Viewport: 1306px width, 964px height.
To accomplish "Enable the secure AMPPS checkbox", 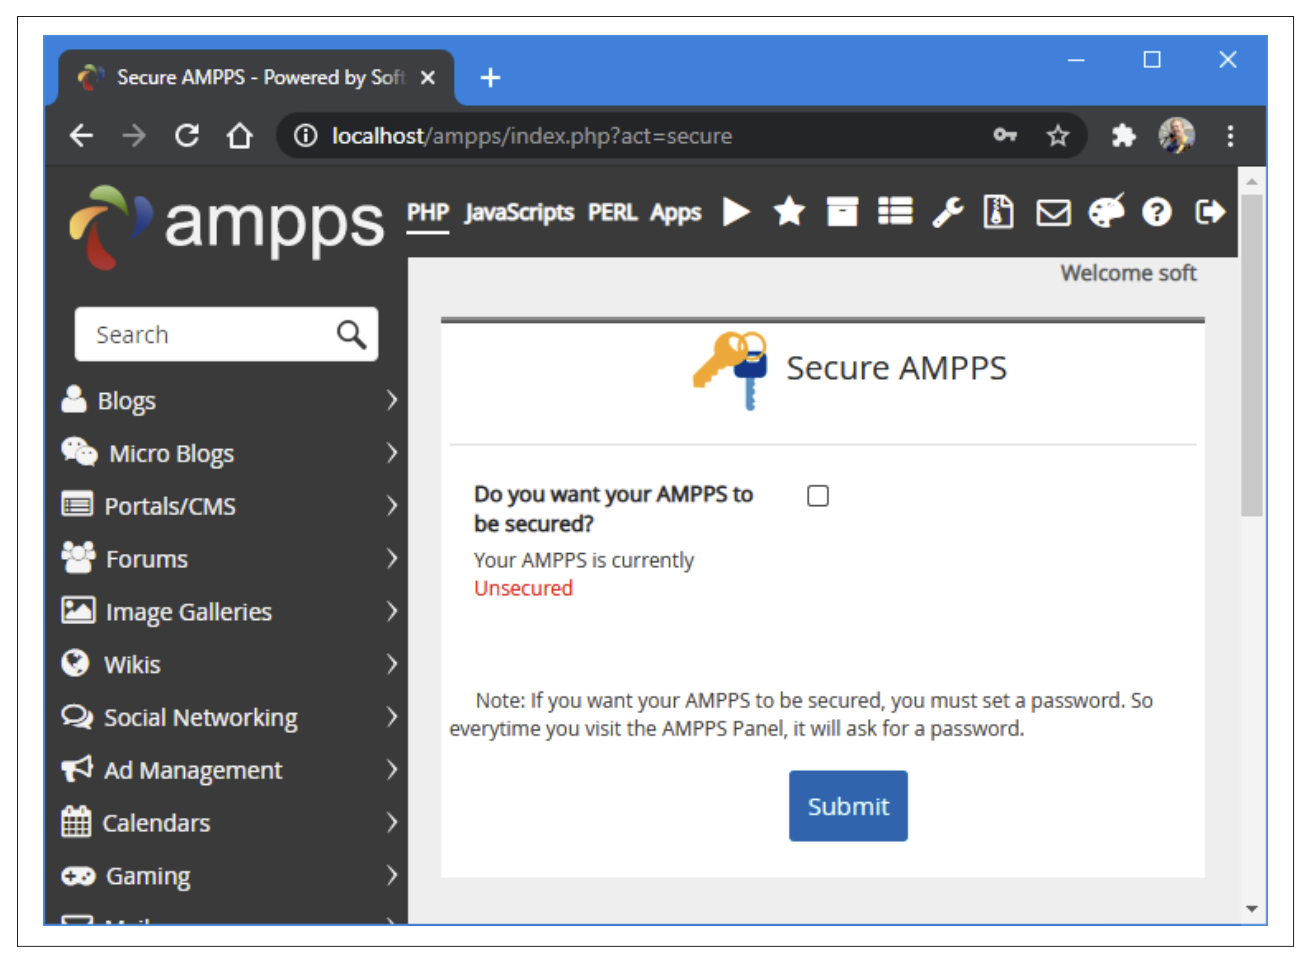I will [x=818, y=496].
